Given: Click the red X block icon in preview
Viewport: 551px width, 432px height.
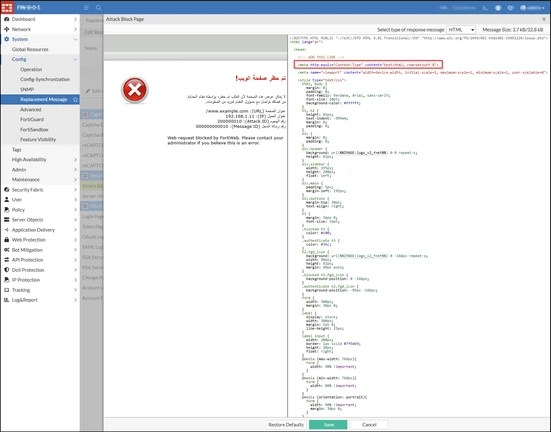Looking at the screenshot, I should (x=135, y=90).
